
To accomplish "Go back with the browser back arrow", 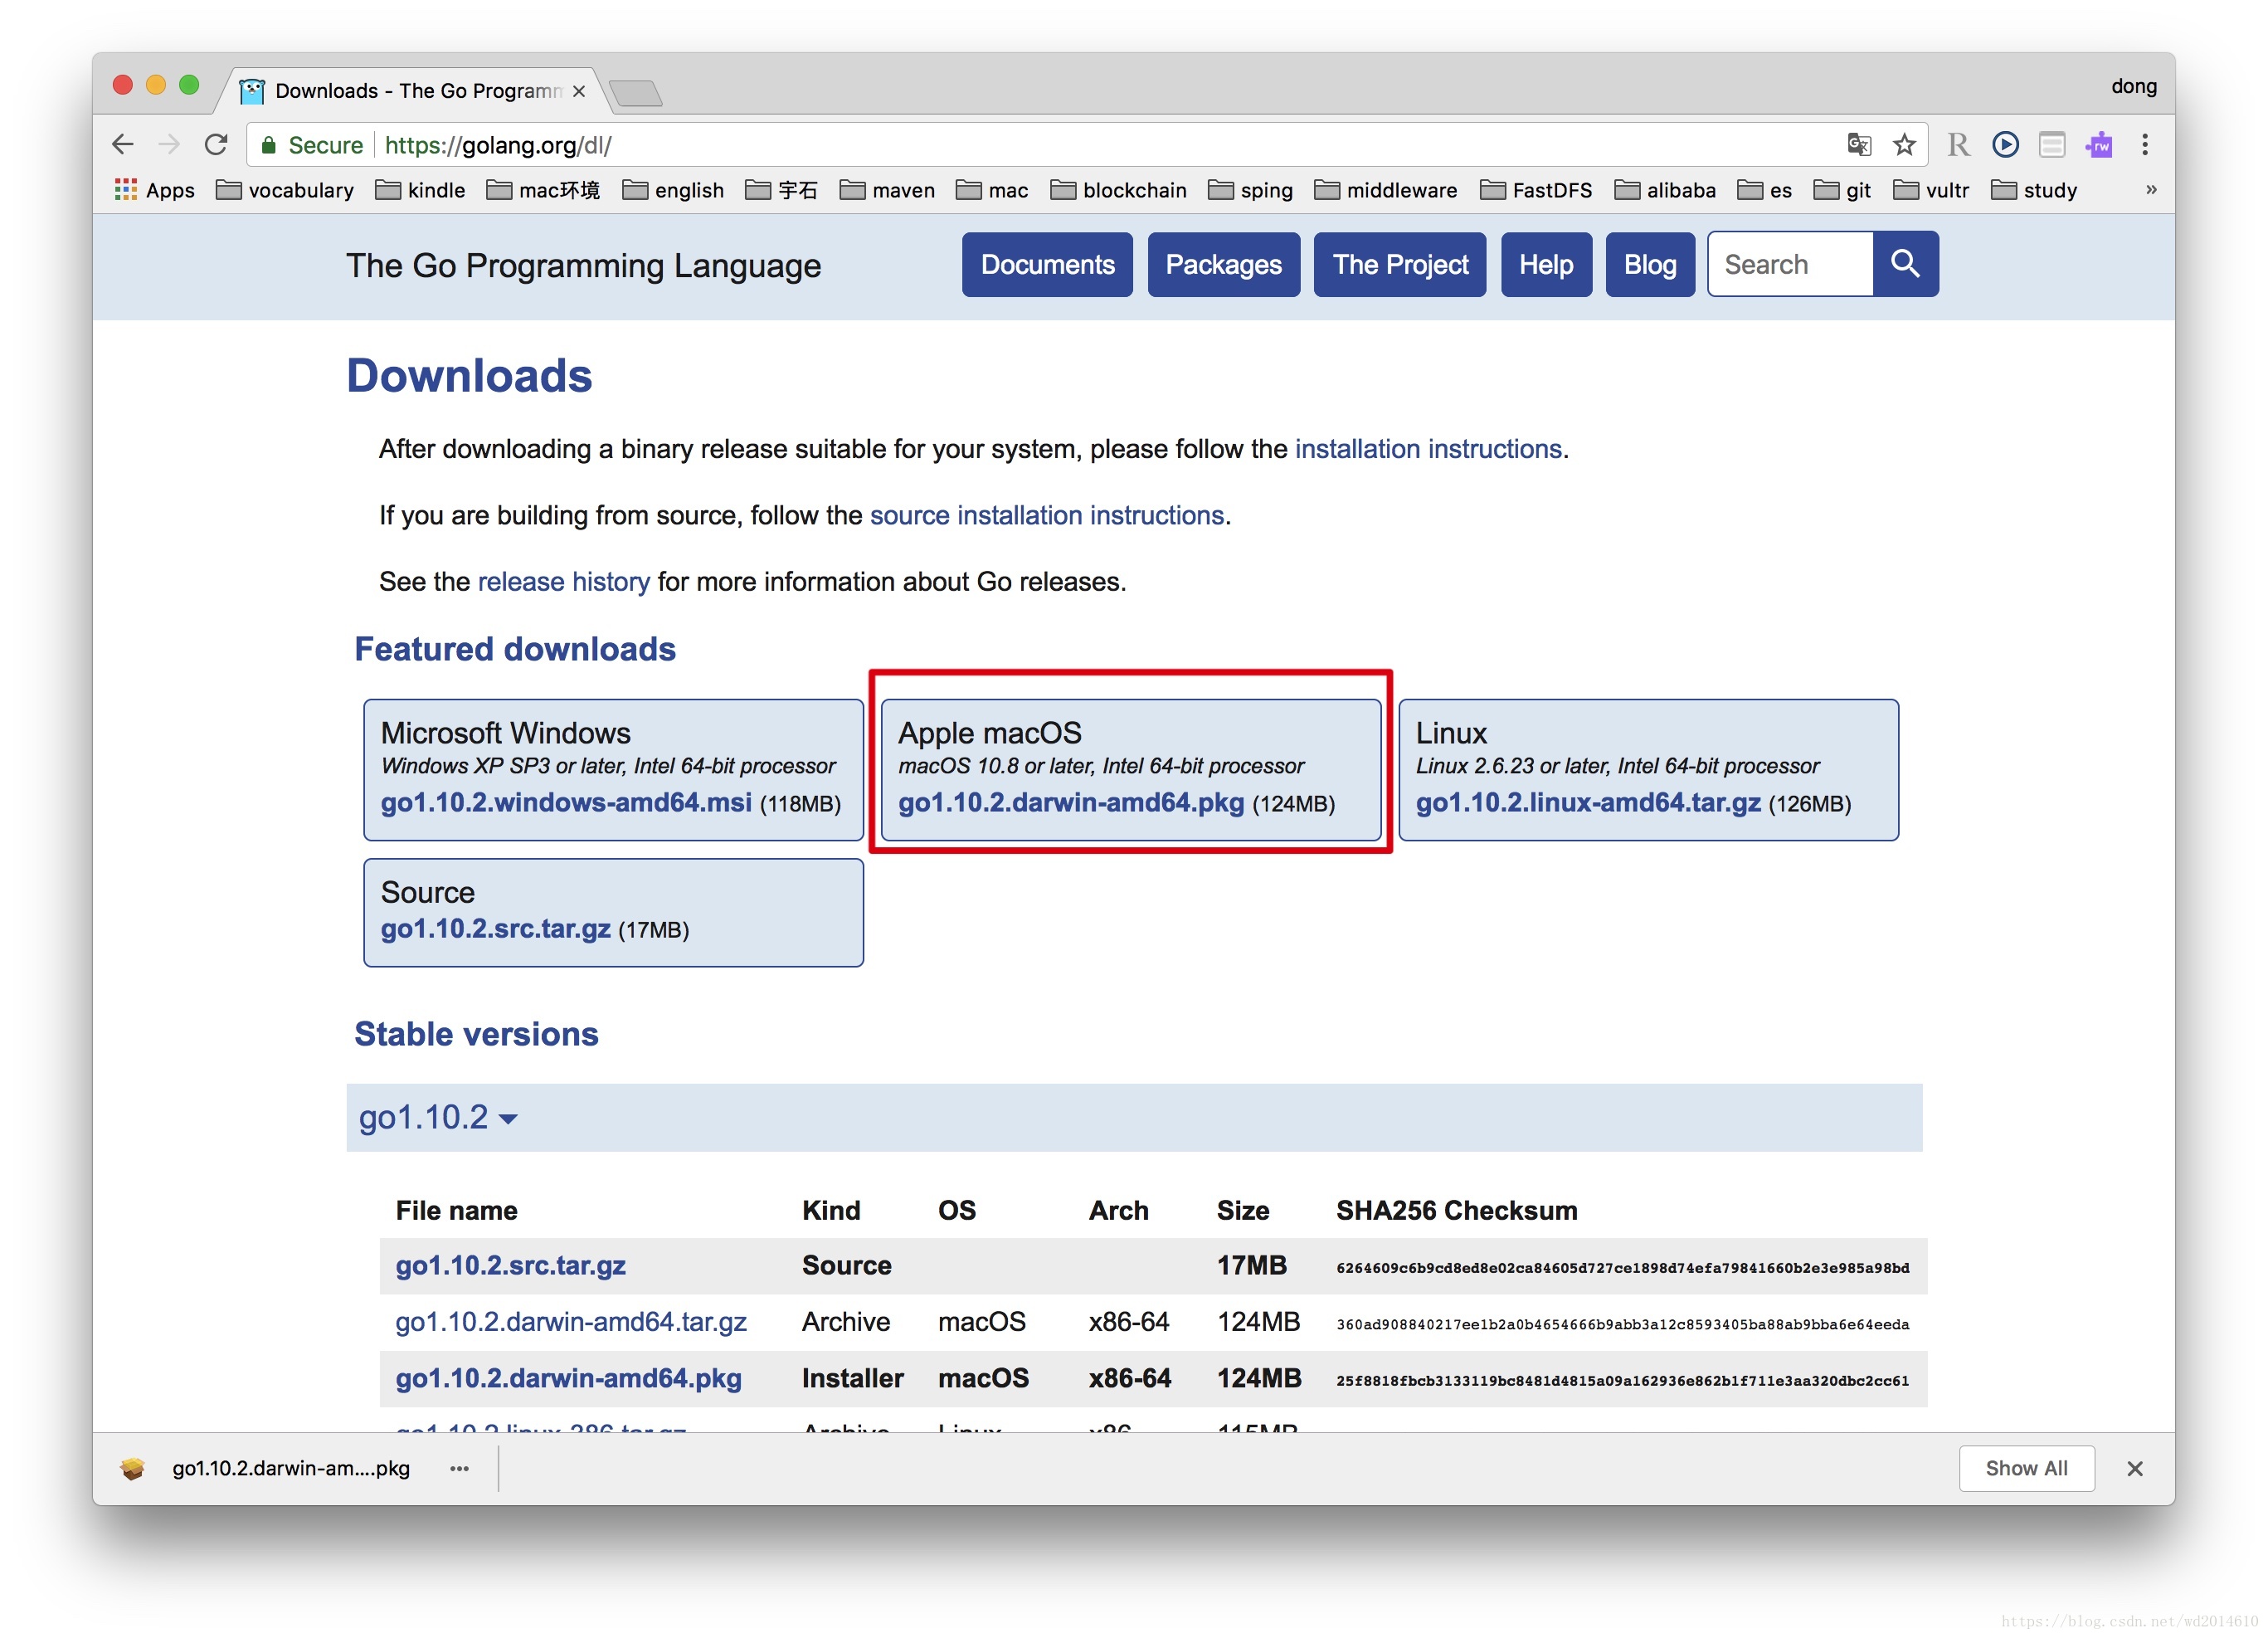I will (x=122, y=145).
